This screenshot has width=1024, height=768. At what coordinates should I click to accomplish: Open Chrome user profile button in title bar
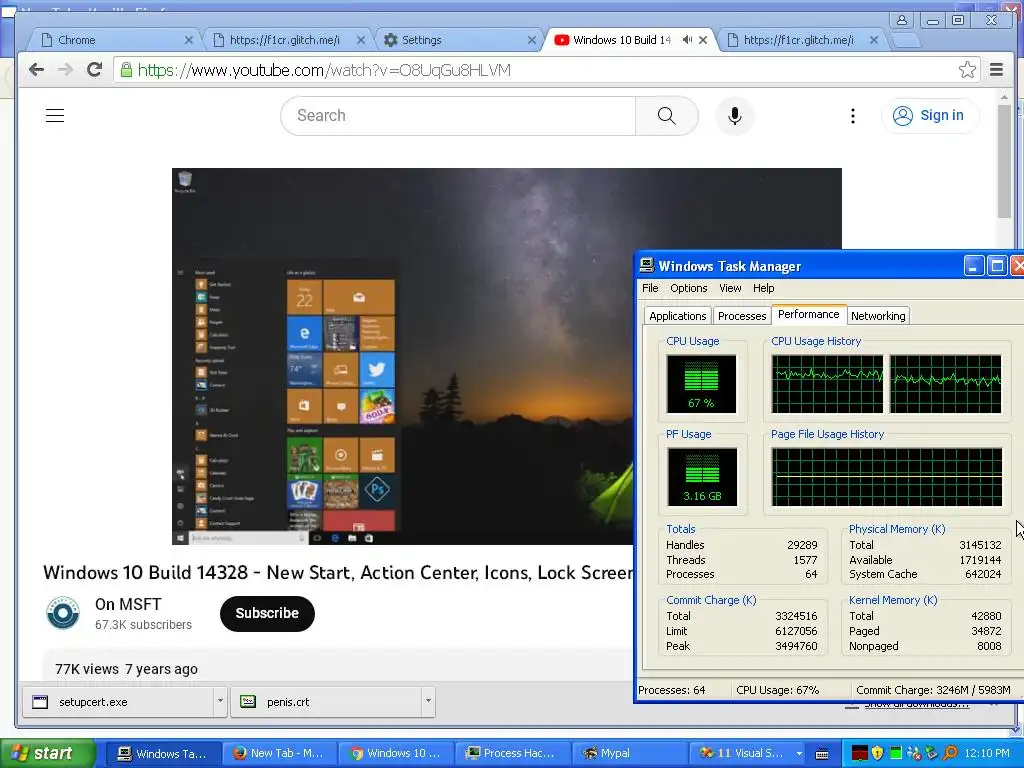[901, 20]
